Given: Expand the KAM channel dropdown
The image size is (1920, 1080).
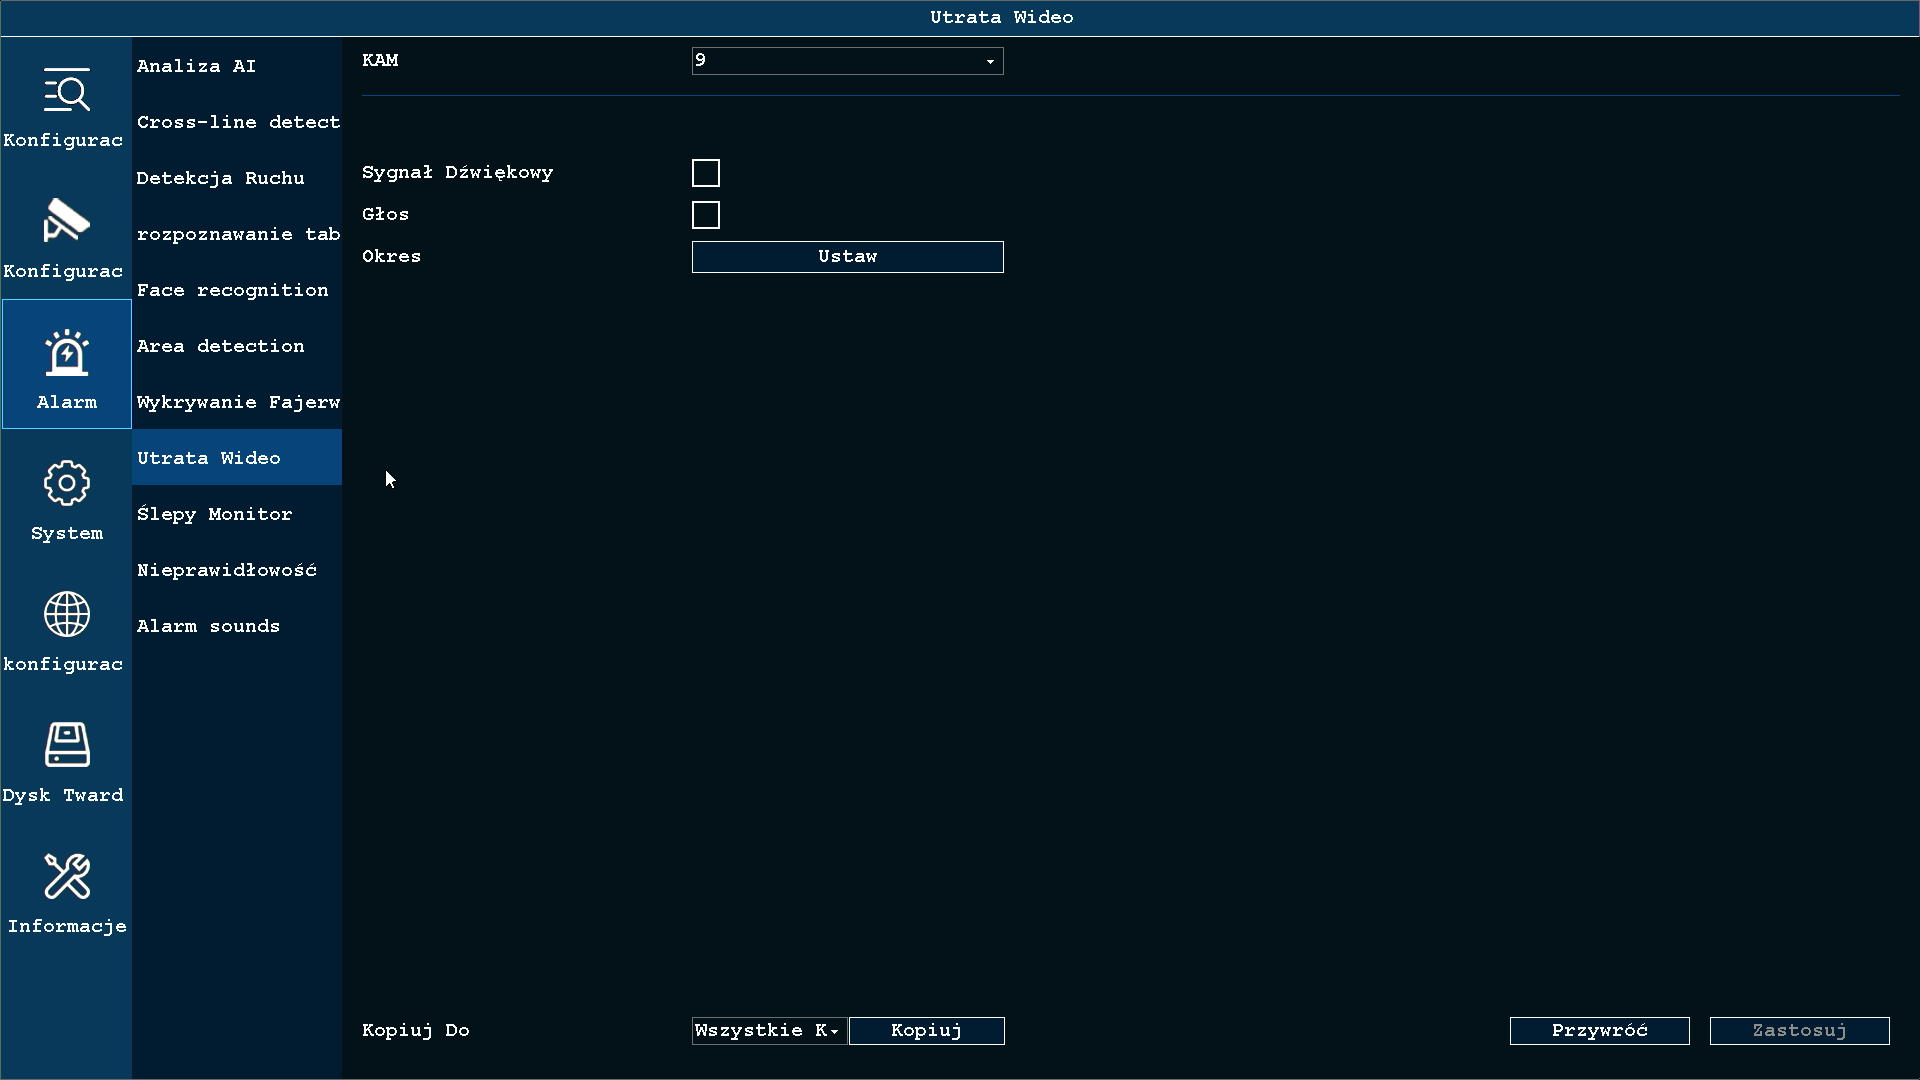Looking at the screenshot, I should point(847,61).
